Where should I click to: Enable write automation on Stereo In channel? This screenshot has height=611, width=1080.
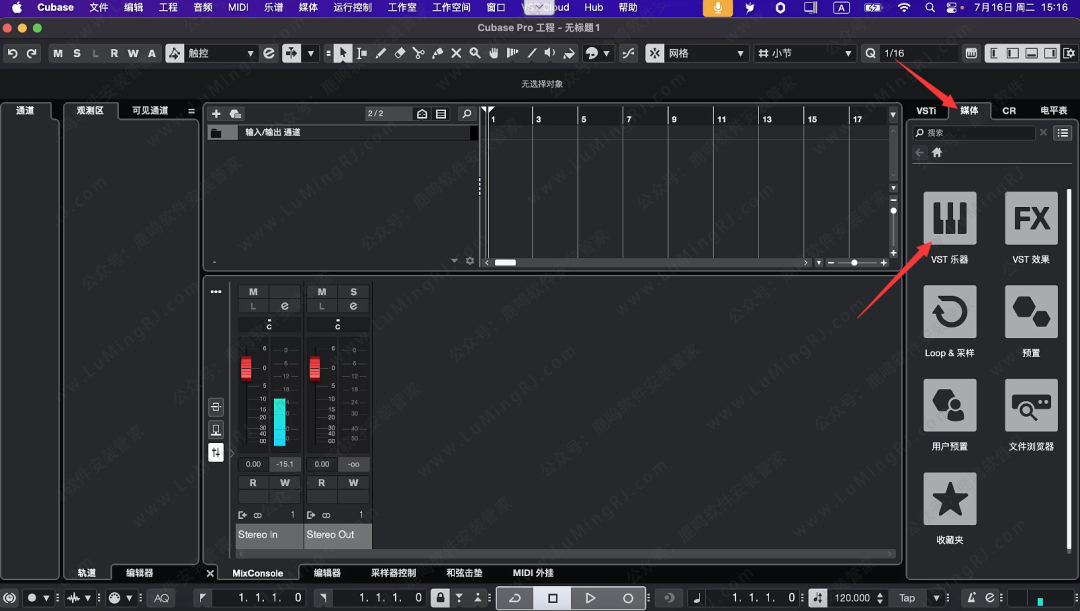pyautogui.click(x=285, y=483)
